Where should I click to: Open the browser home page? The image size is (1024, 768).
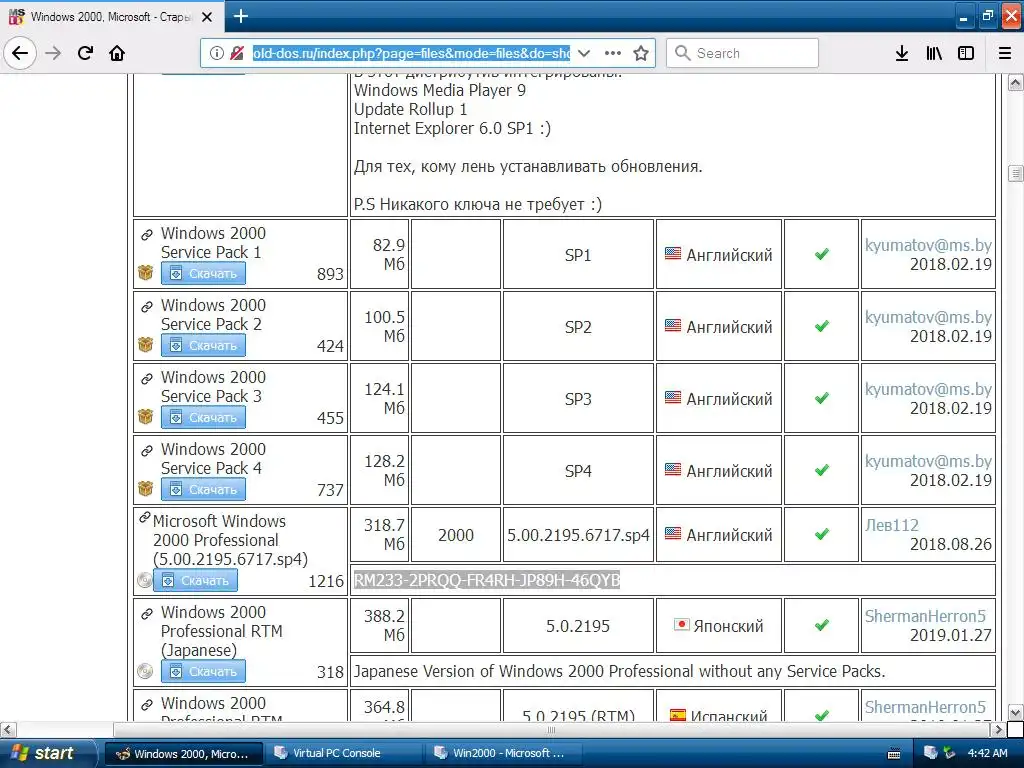coord(117,53)
